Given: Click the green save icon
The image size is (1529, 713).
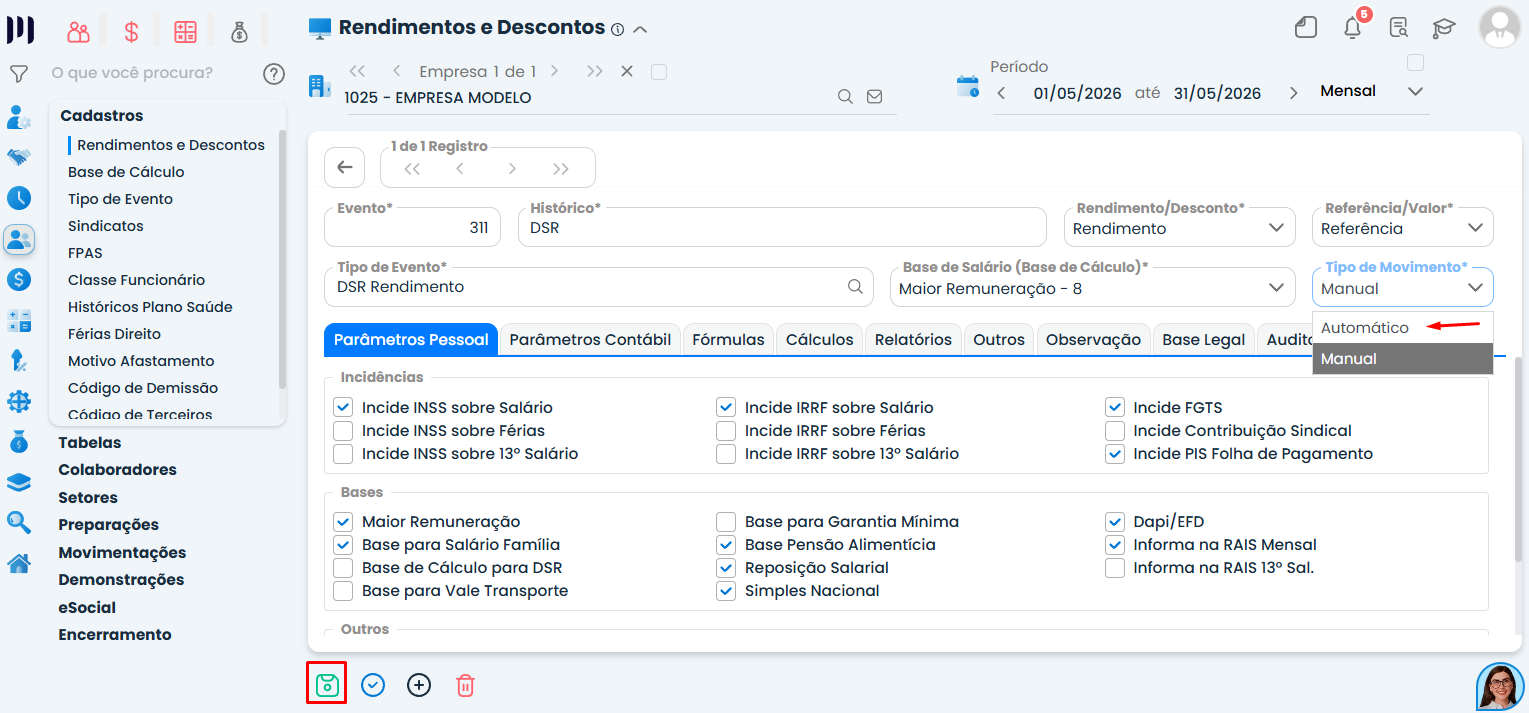Looking at the screenshot, I should (x=327, y=685).
